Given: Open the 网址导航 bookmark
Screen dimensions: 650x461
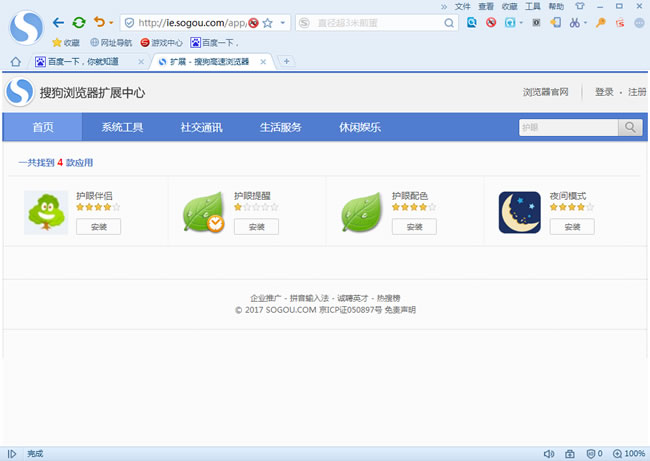Looking at the screenshot, I should pyautogui.click(x=111, y=42).
